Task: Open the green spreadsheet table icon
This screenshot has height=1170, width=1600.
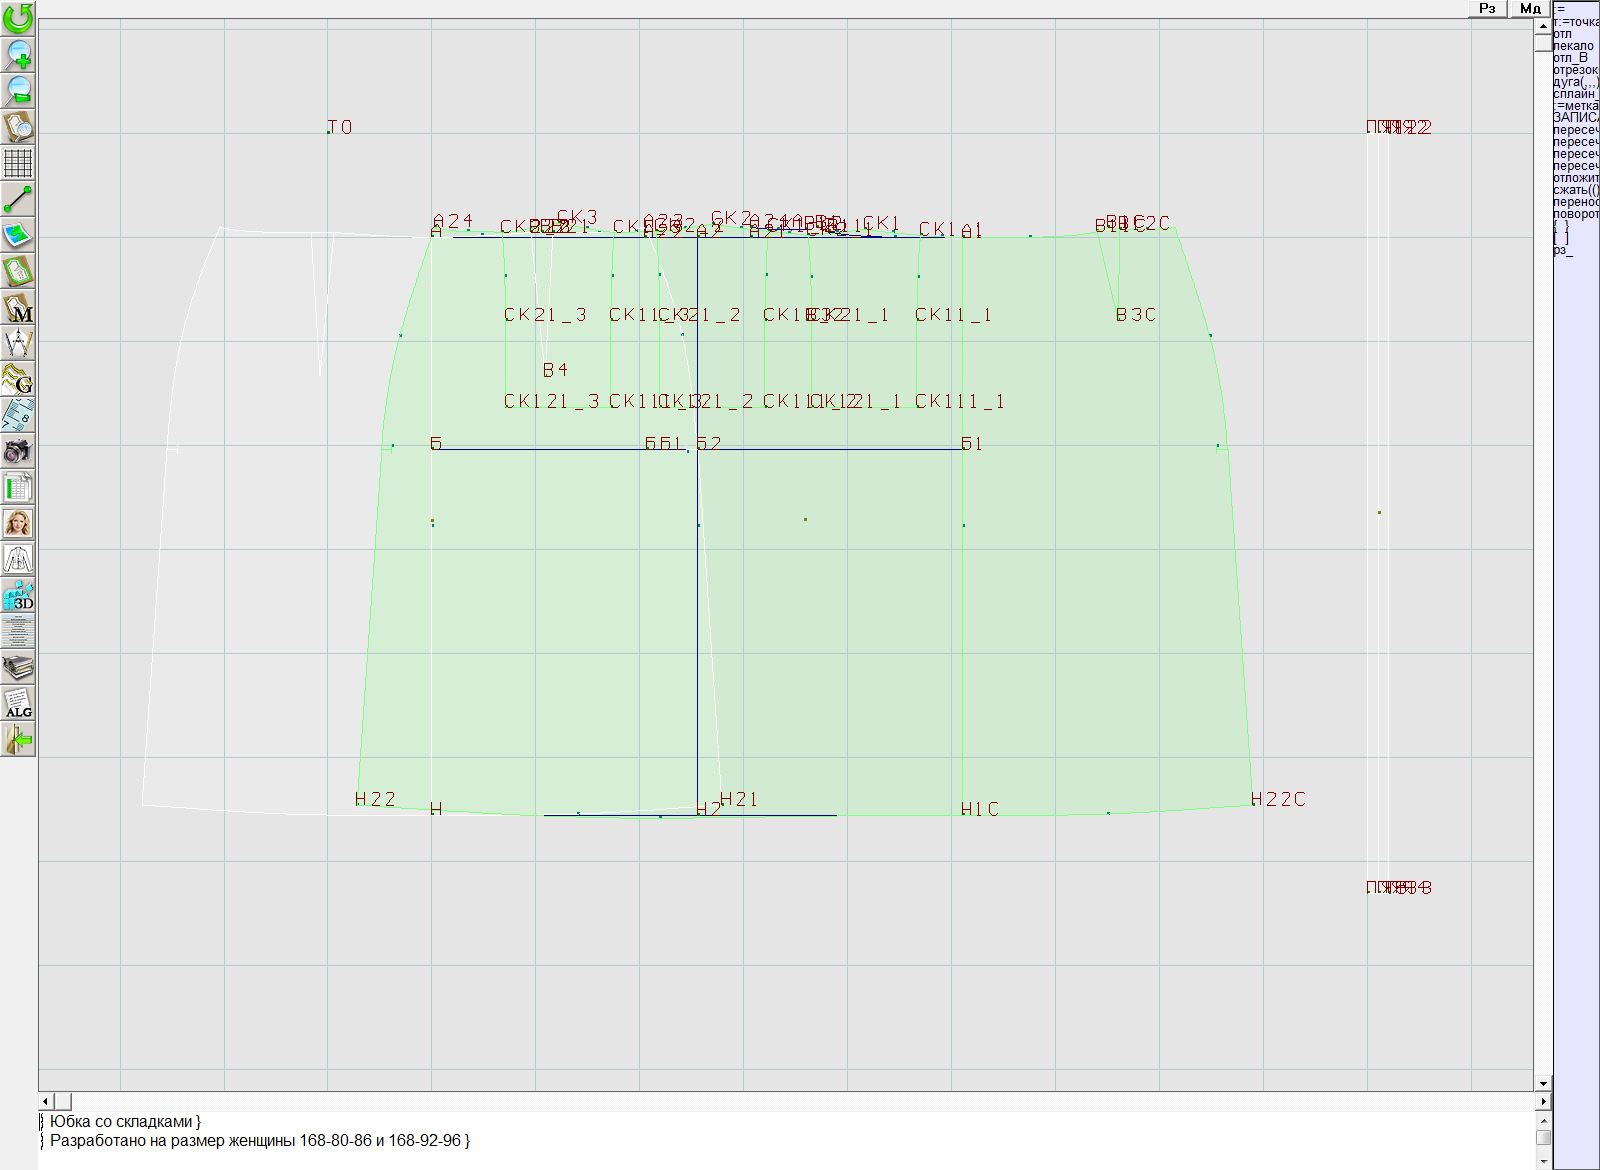Action: 18,488
